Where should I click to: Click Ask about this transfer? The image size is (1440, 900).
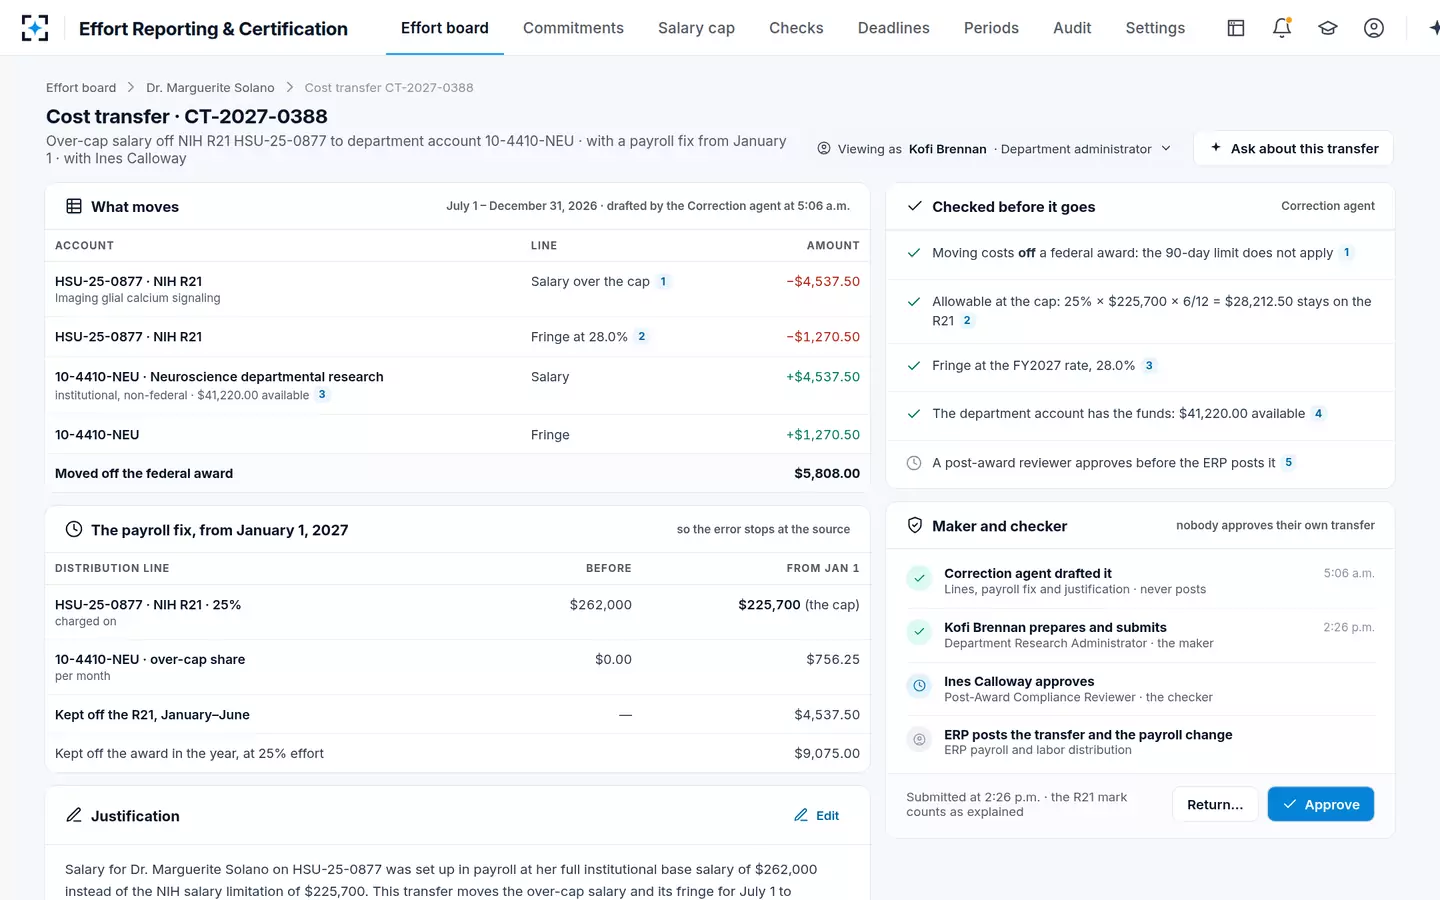point(1294,148)
